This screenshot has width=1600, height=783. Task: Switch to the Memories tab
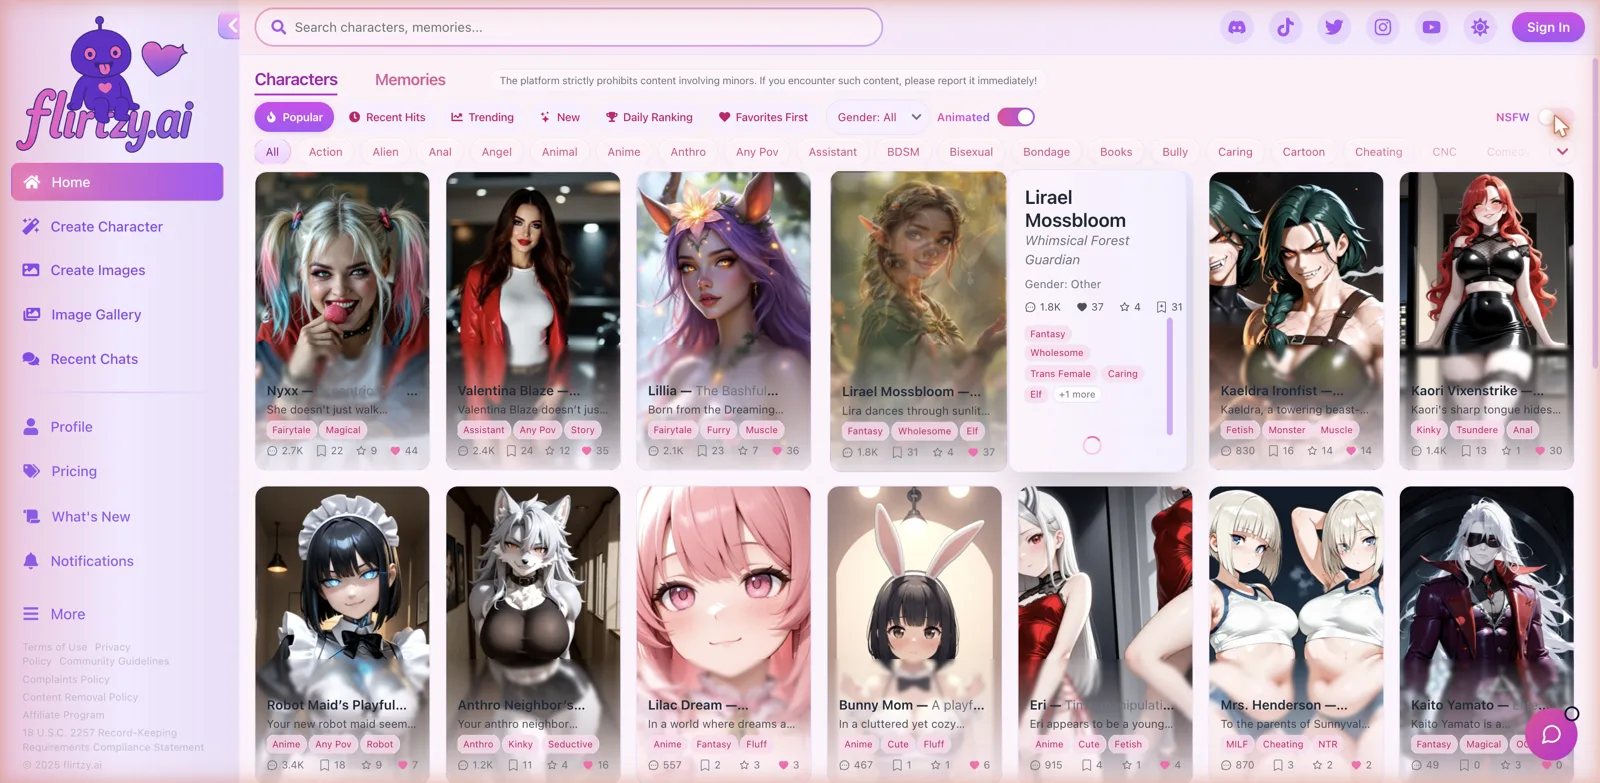tap(410, 80)
